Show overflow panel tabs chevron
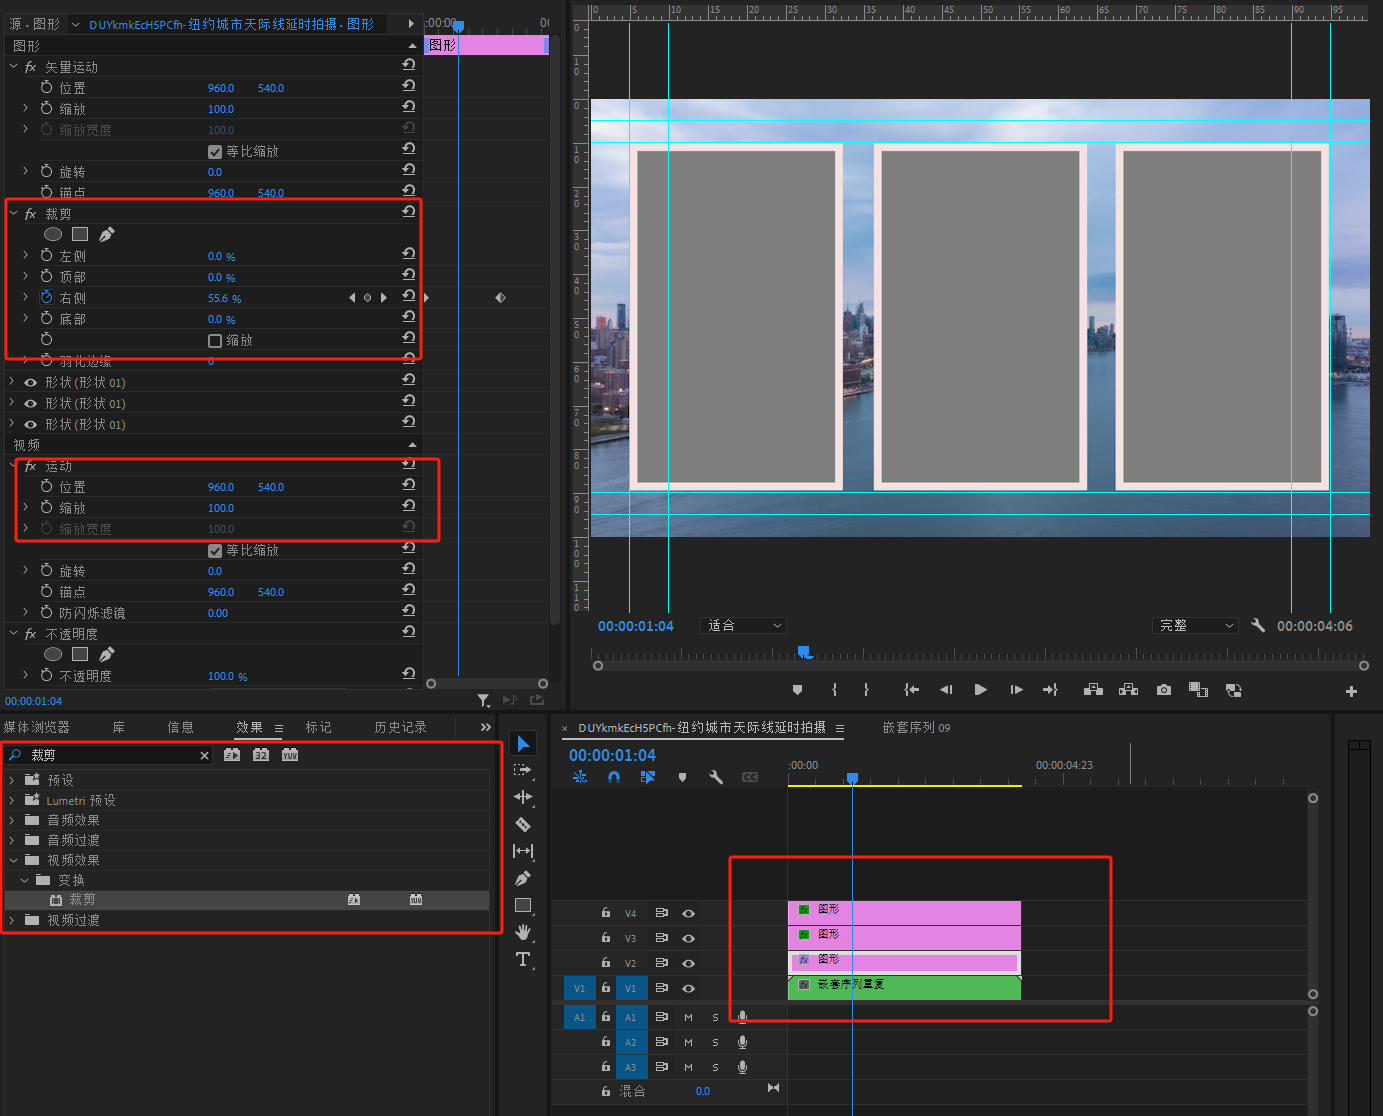1383x1116 pixels. point(486,727)
